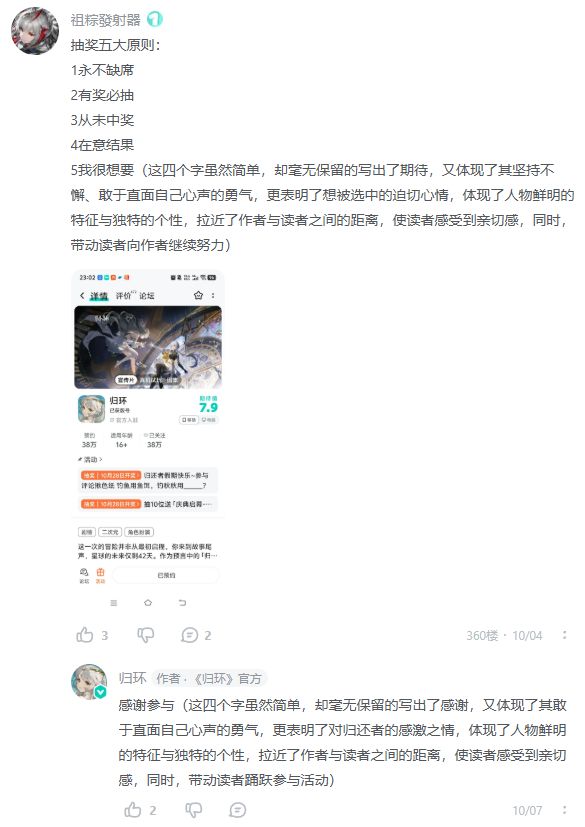Tap the 评价 tab in the screenshot
The height and width of the screenshot is (827, 585).
(124, 296)
